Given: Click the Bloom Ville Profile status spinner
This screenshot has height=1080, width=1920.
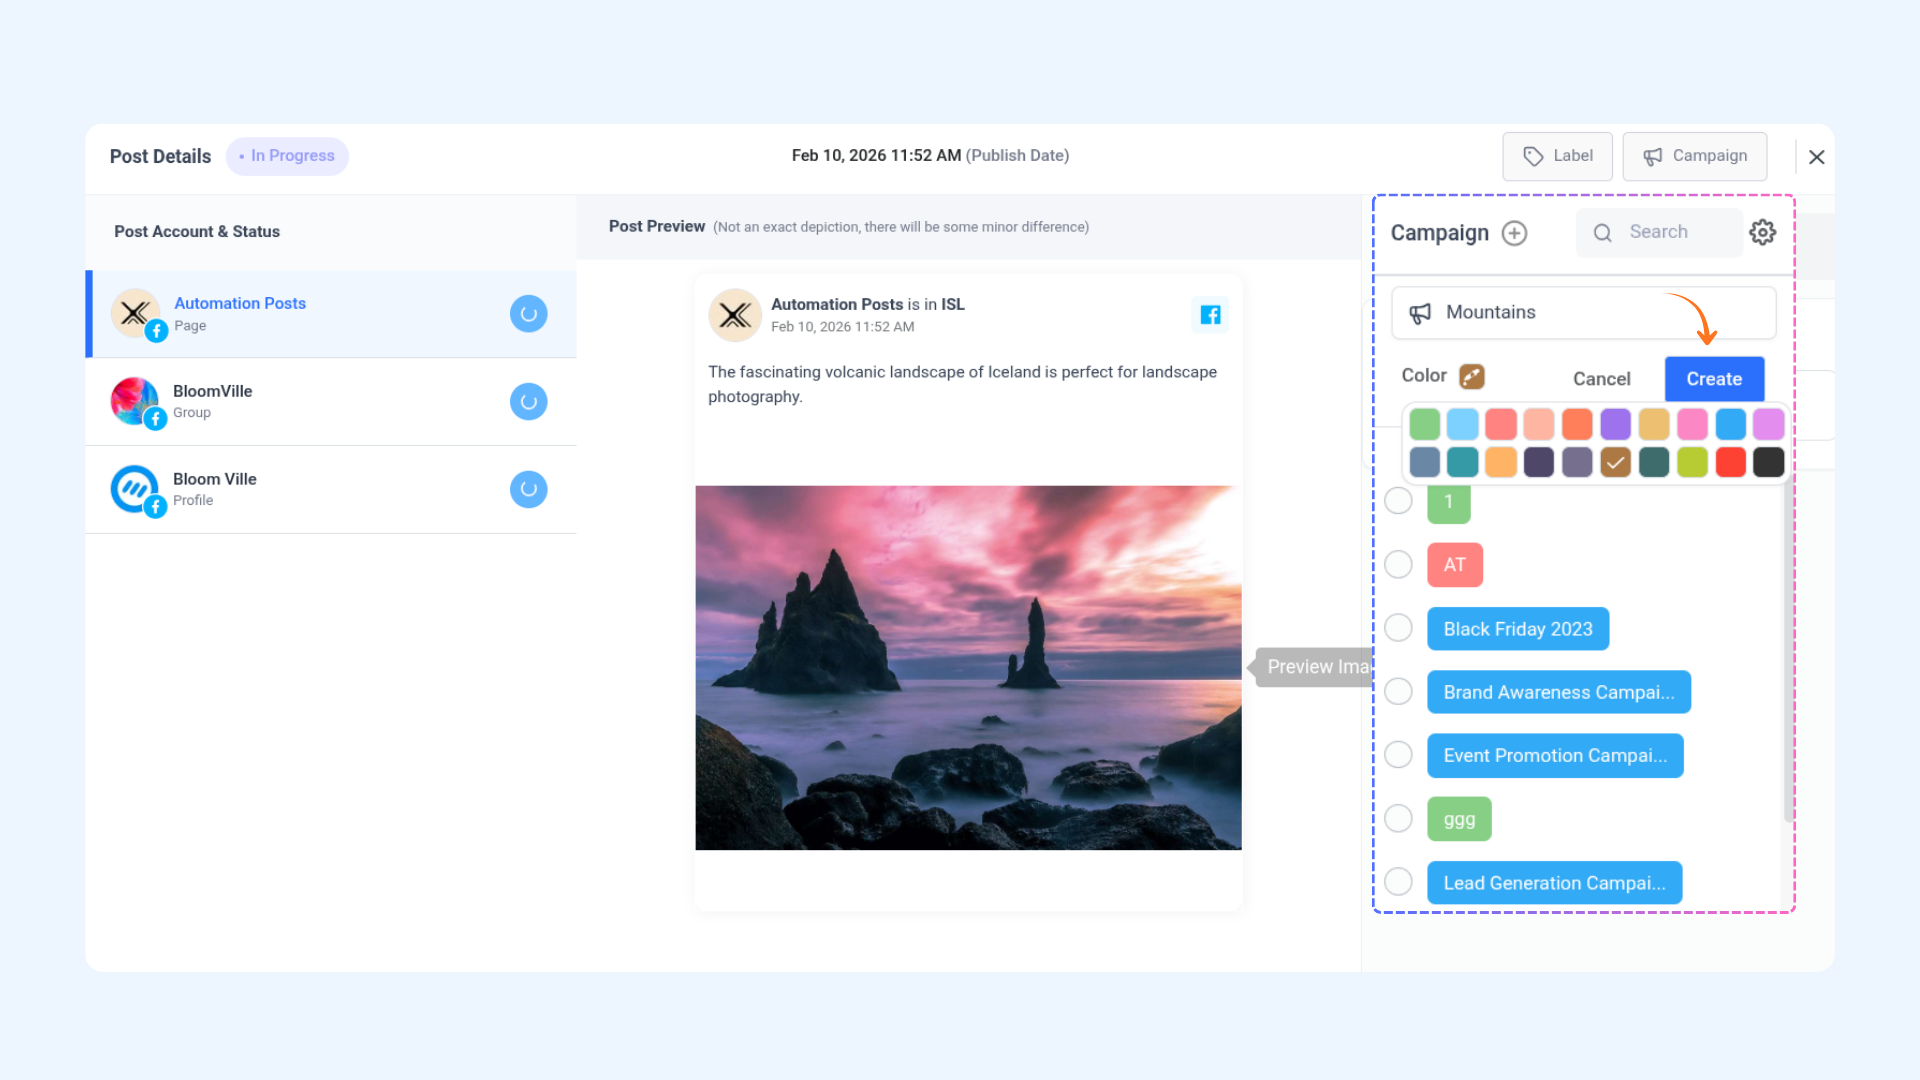Looking at the screenshot, I should coord(528,490).
